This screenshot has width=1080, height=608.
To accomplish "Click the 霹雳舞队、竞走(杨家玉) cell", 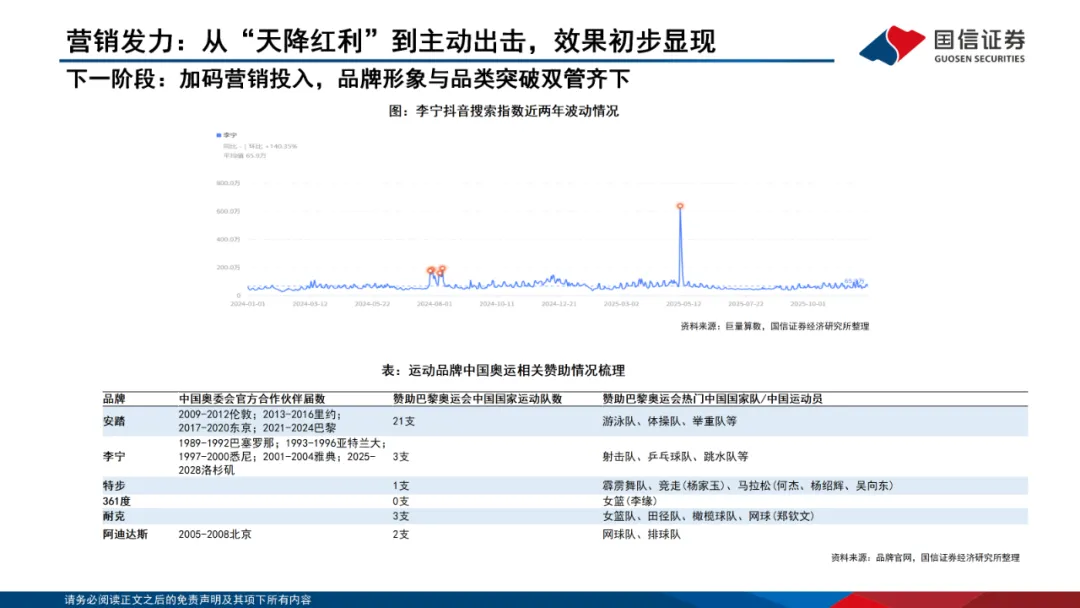I will click(748, 485).
